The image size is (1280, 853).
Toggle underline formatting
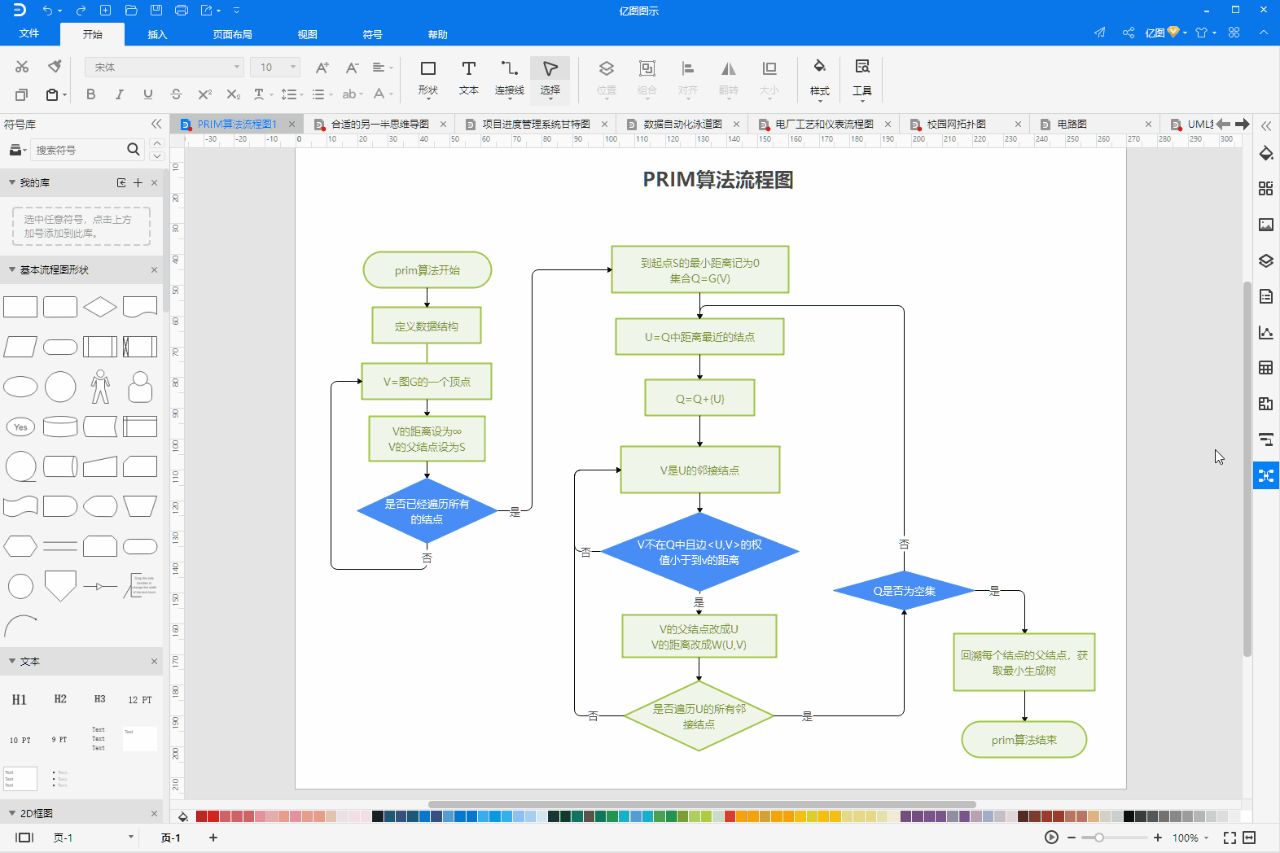[148, 95]
